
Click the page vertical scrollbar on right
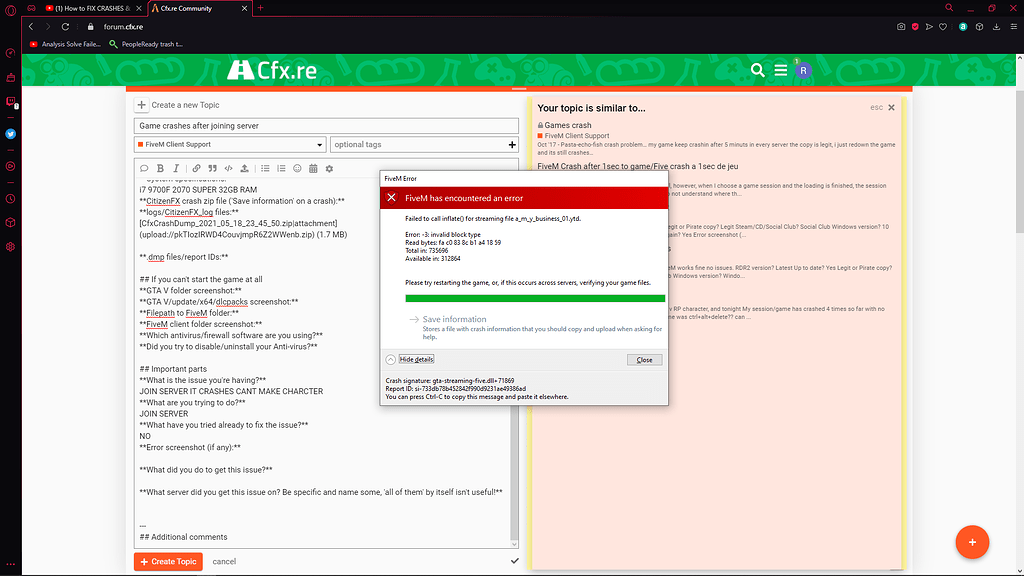1019,161
